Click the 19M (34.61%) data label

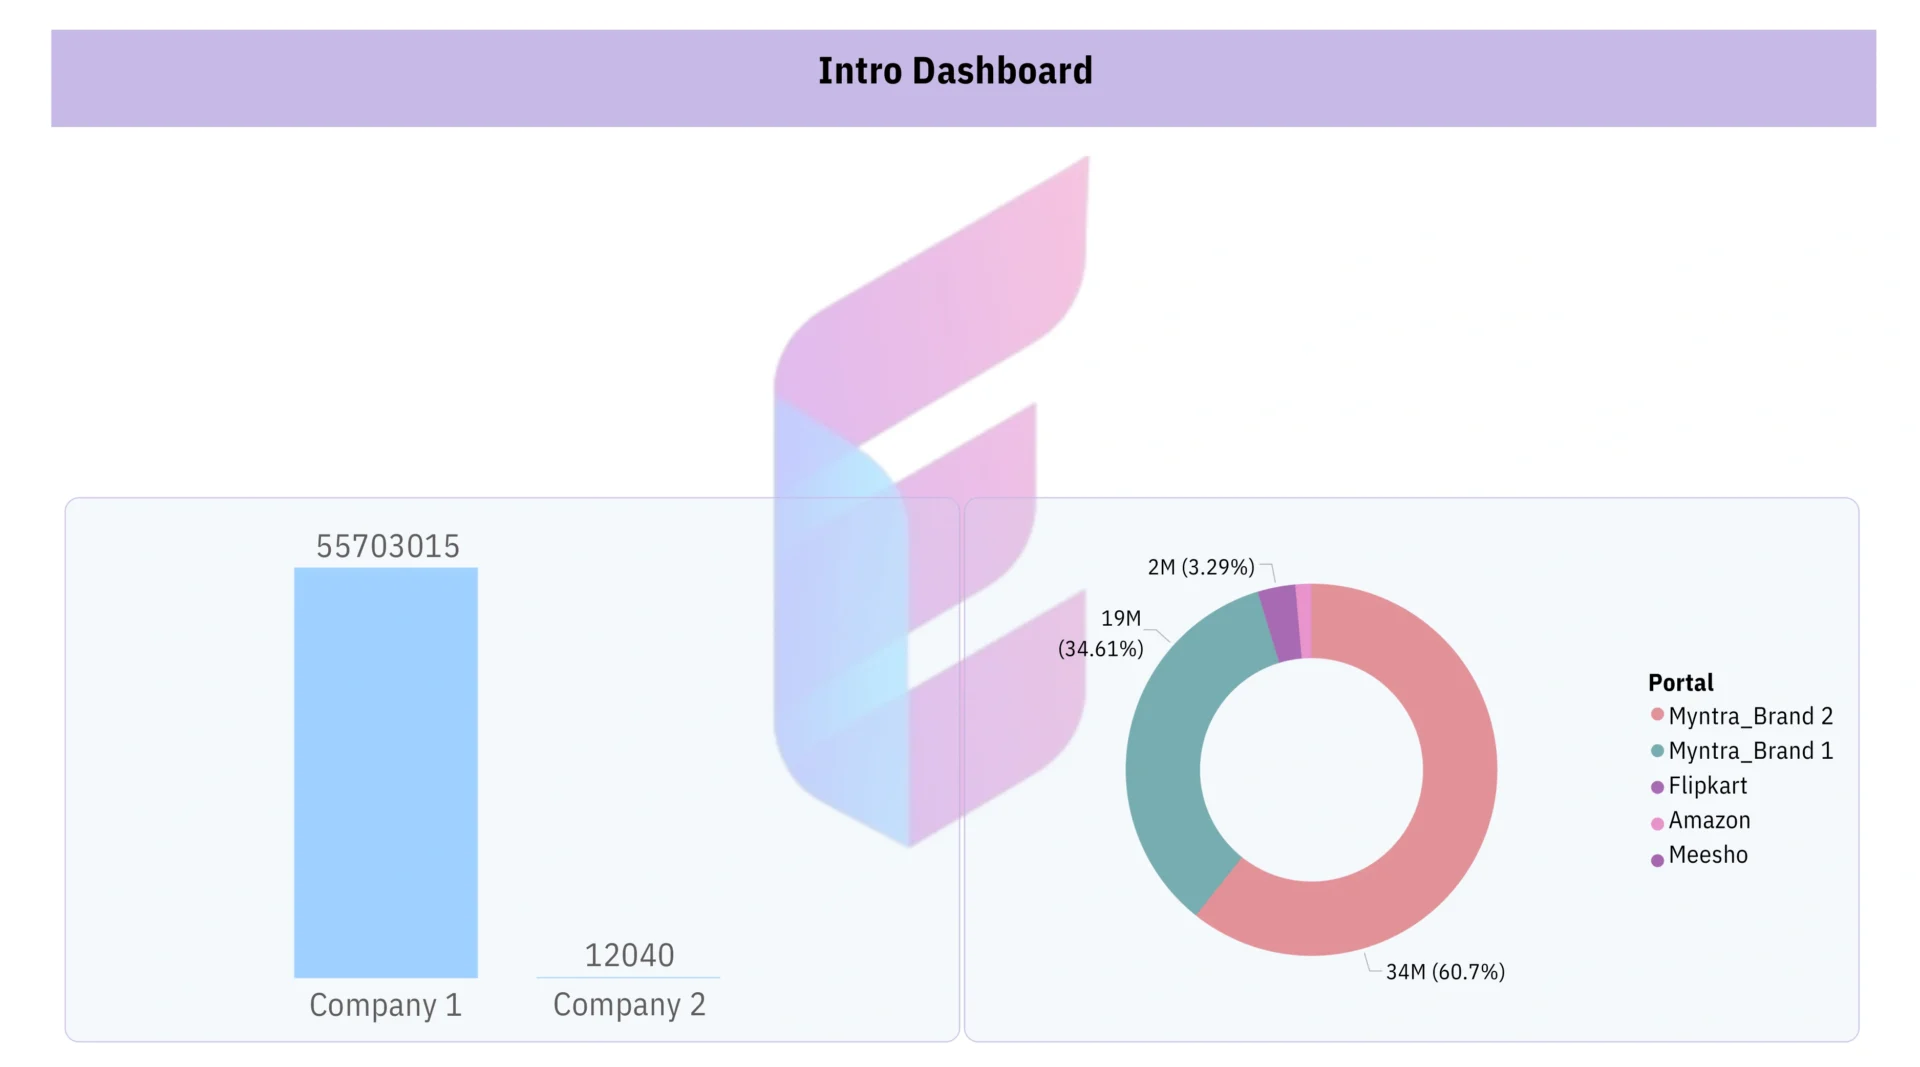coord(1101,634)
